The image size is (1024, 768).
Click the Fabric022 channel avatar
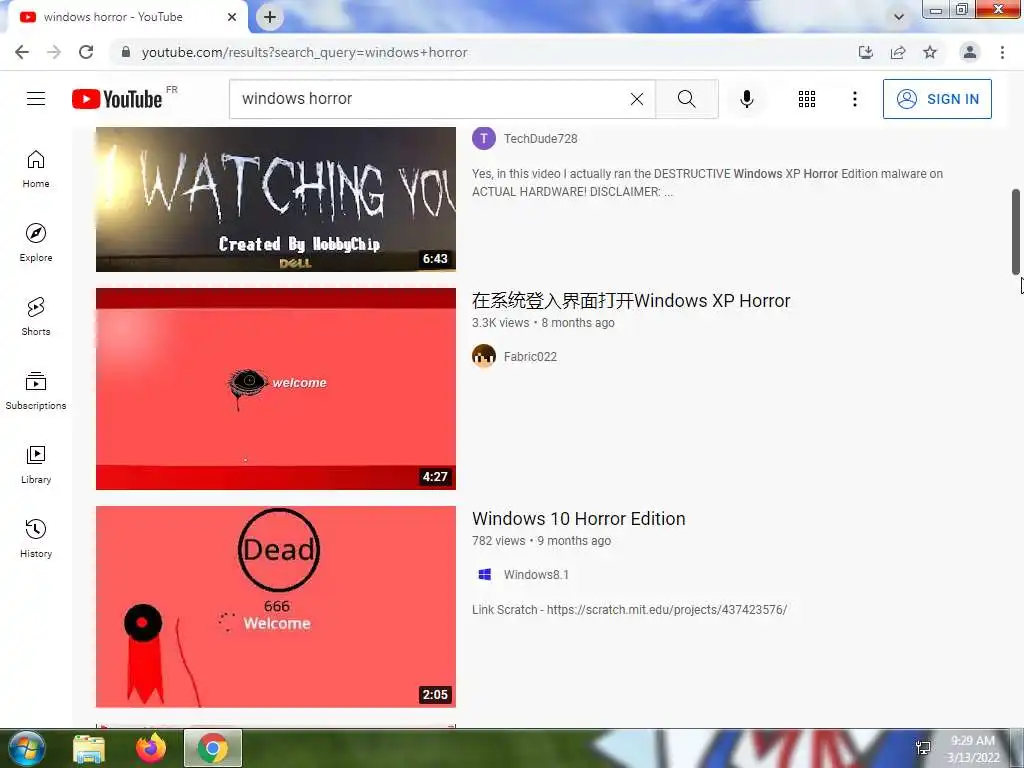coord(484,357)
